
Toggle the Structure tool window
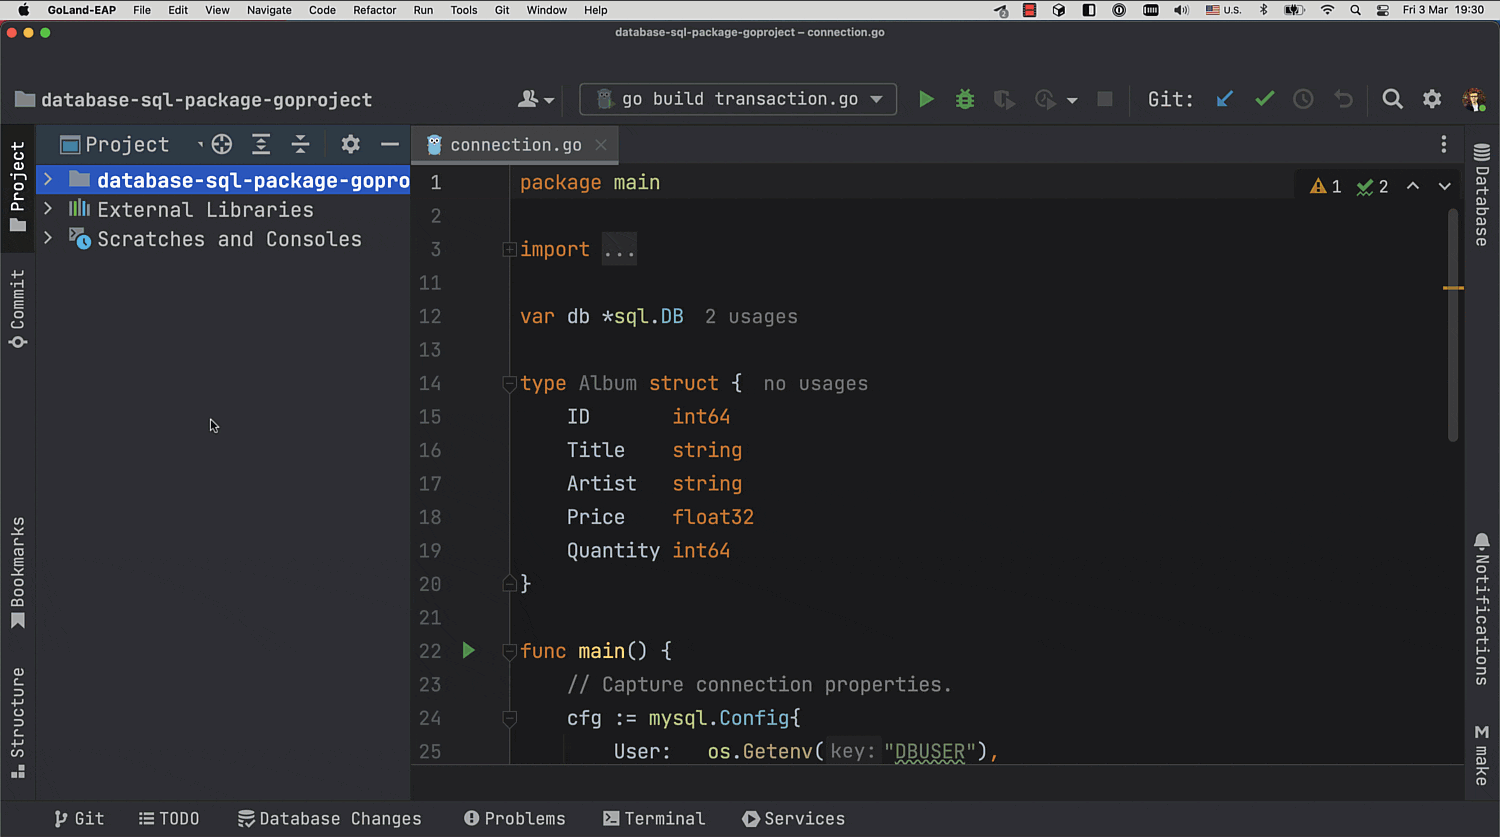tap(17, 722)
